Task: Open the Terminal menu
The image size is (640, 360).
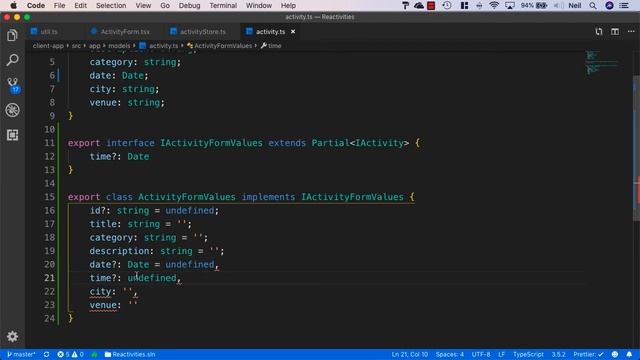Action: [x=223, y=6]
